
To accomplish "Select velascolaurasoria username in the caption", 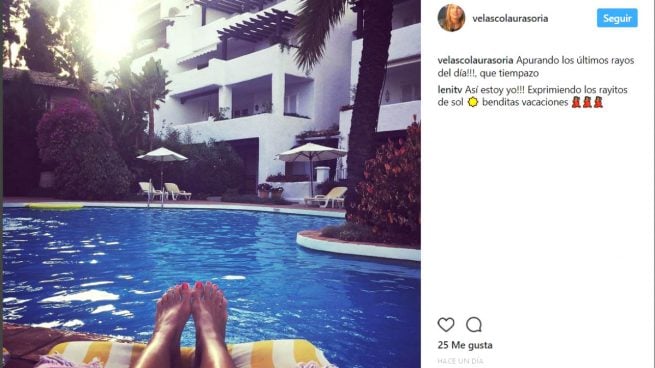I will pyautogui.click(x=475, y=60).
